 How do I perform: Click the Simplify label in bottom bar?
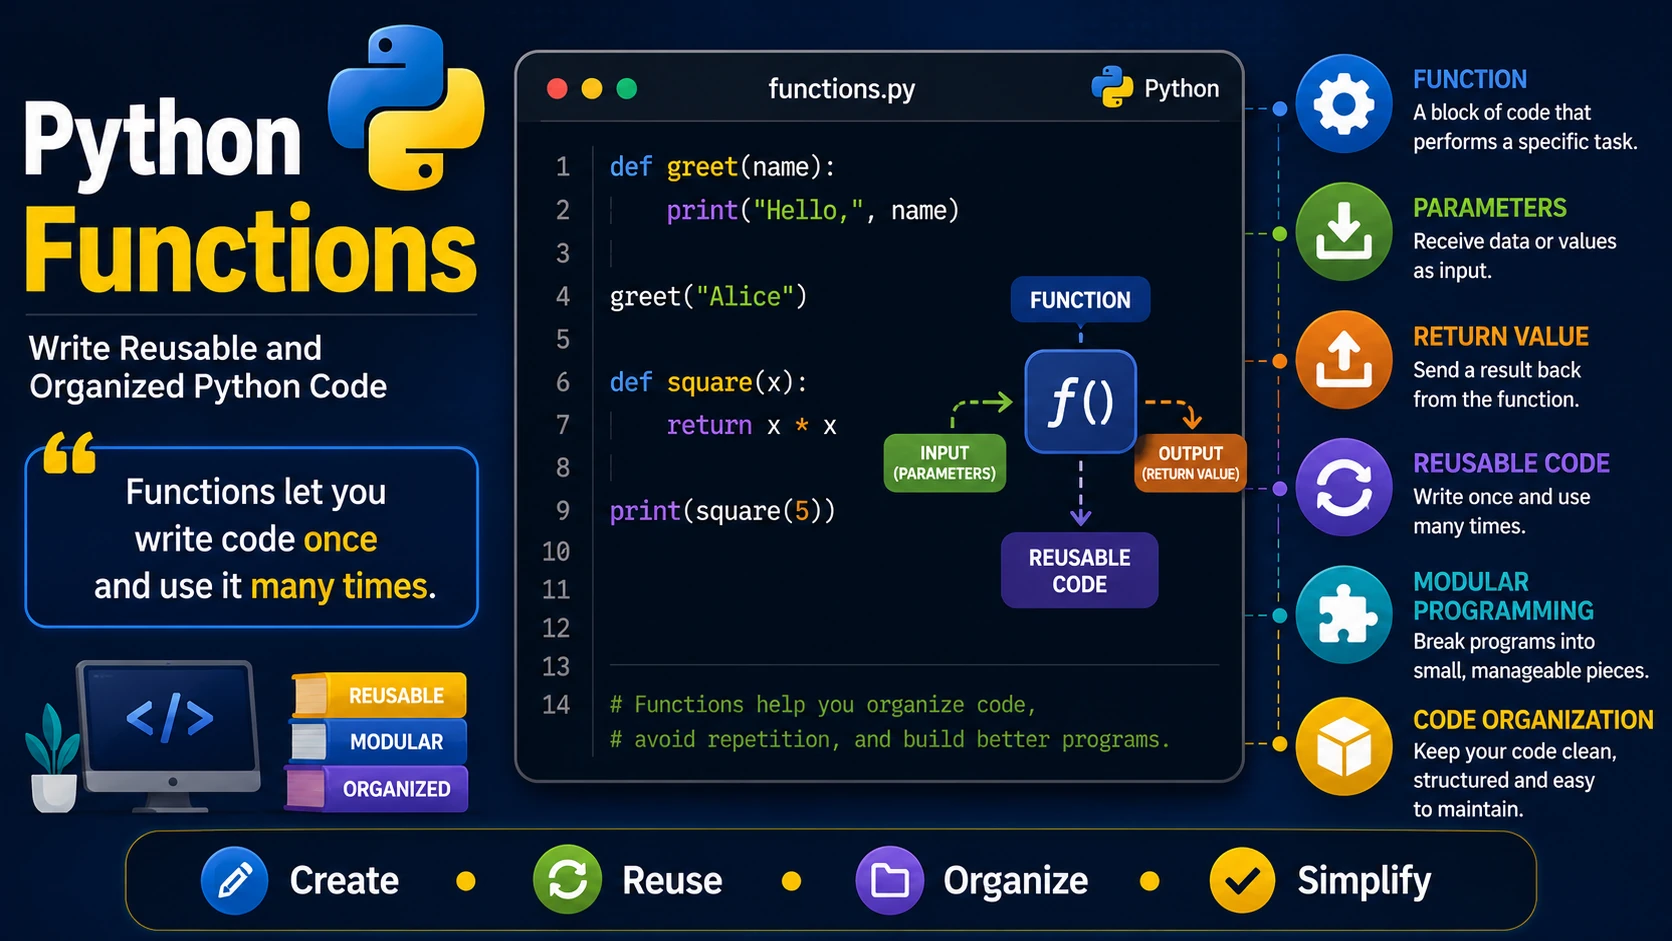click(1364, 881)
